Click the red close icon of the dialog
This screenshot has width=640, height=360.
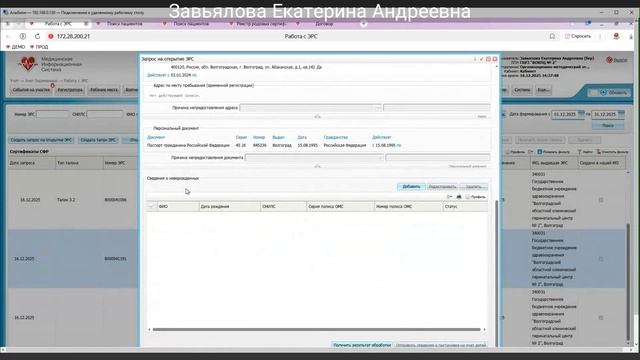tap(495, 59)
